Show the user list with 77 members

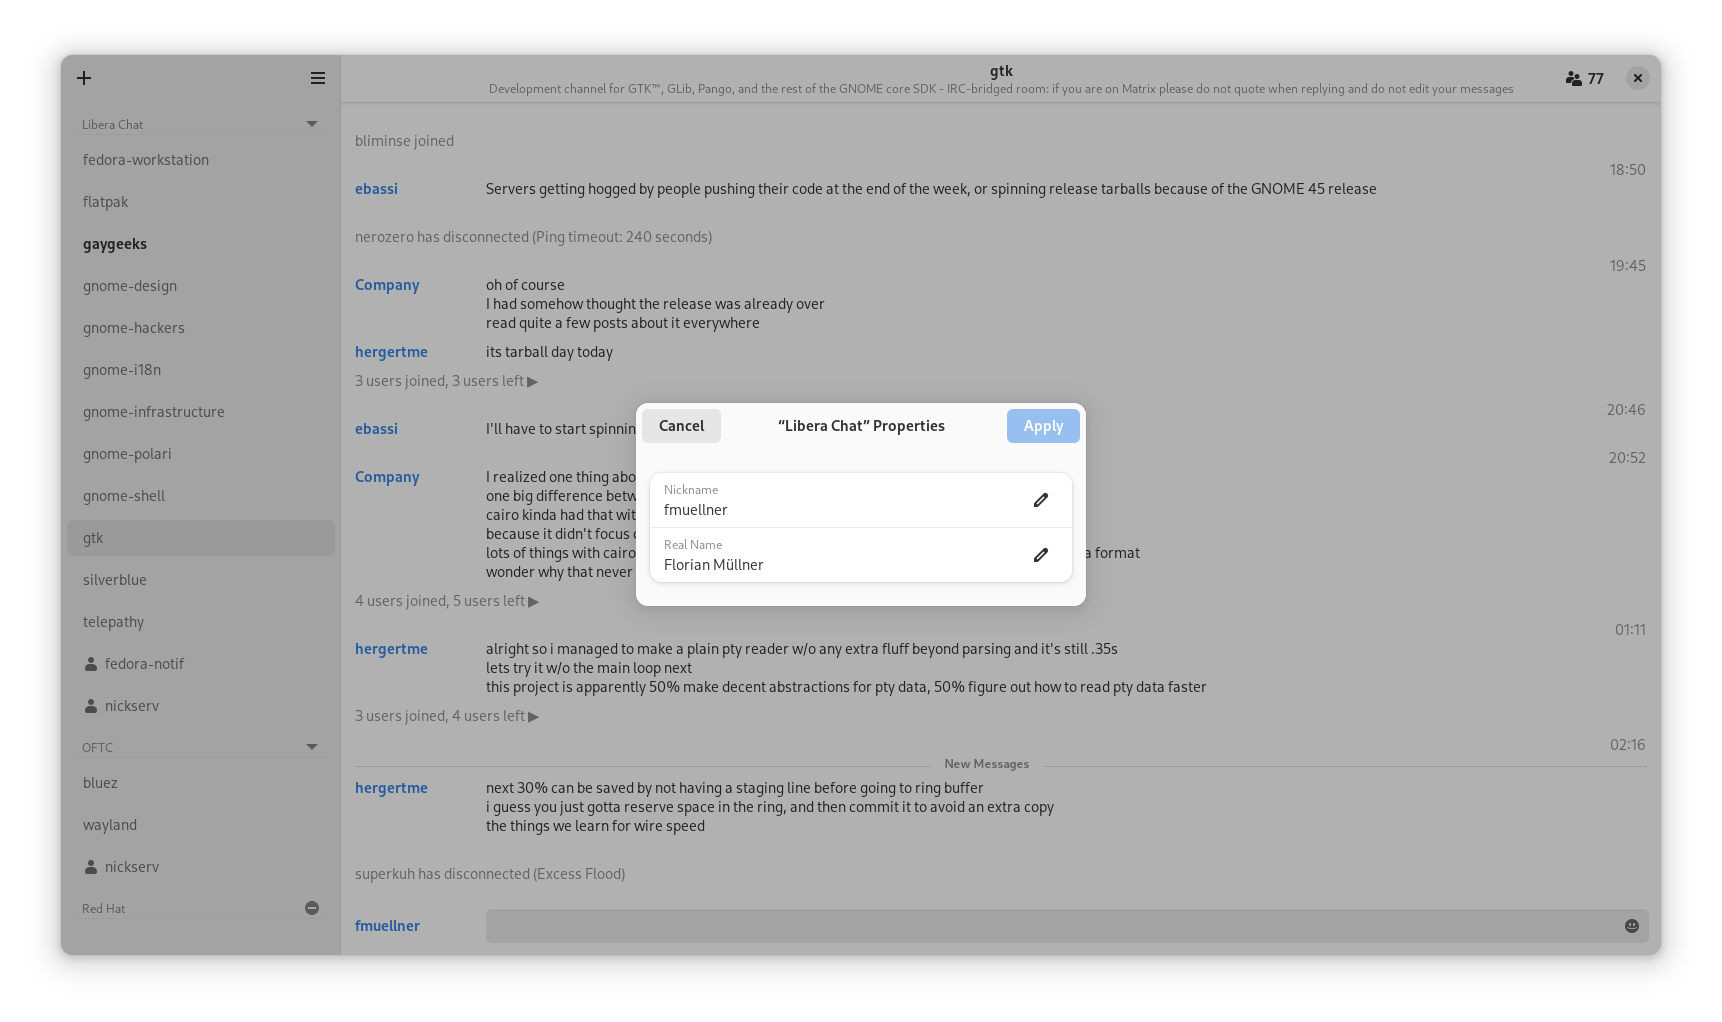[1584, 78]
